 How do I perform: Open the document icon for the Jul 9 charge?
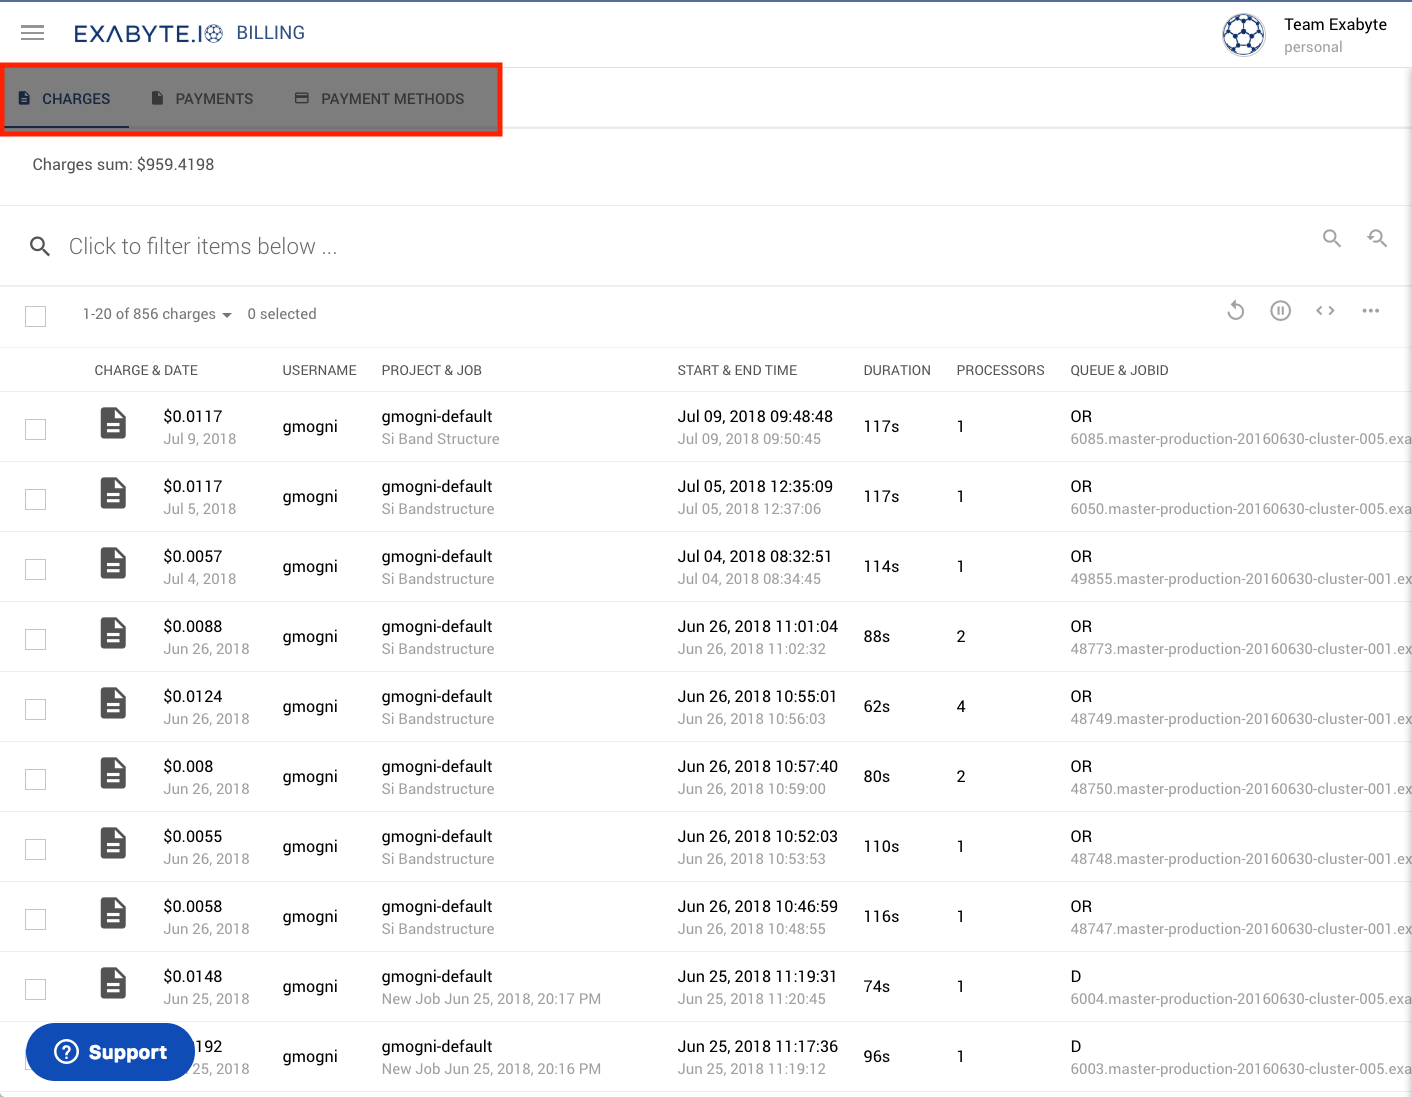coord(112,423)
